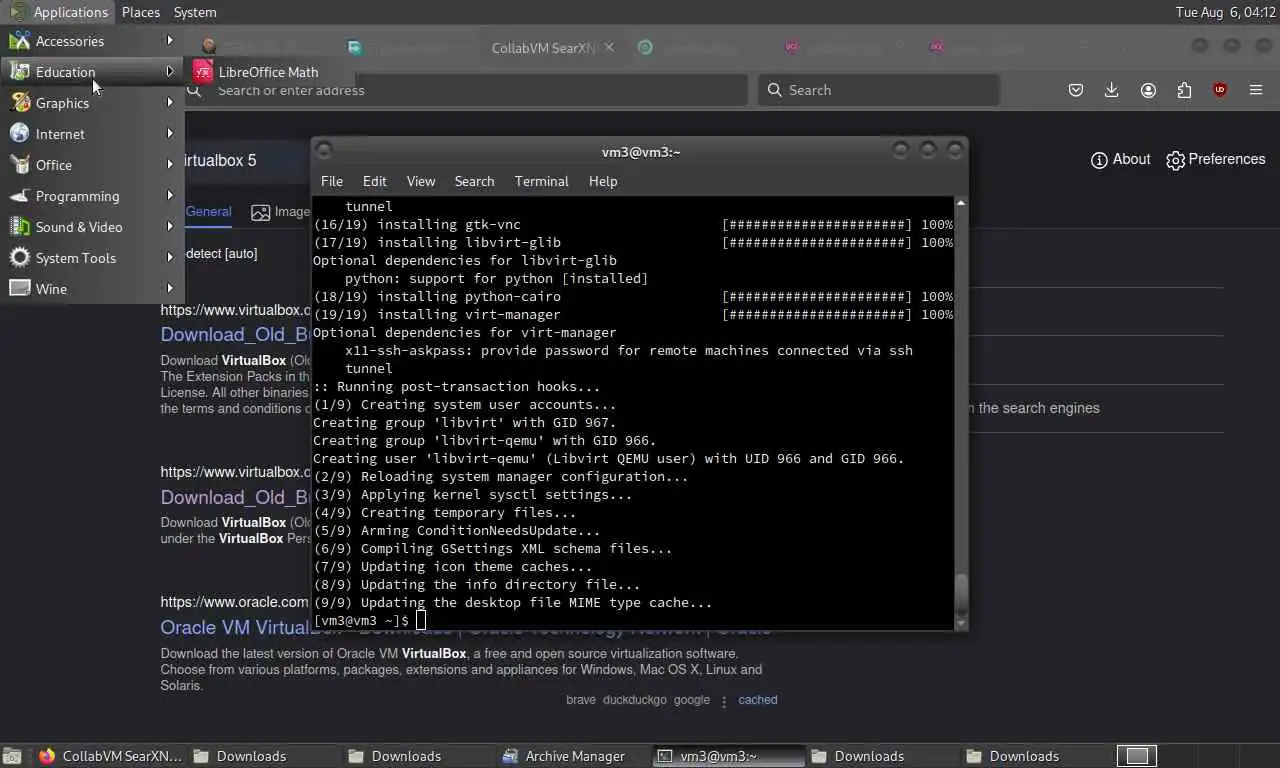Switch to Archive Manager taskbar button

(x=575, y=756)
